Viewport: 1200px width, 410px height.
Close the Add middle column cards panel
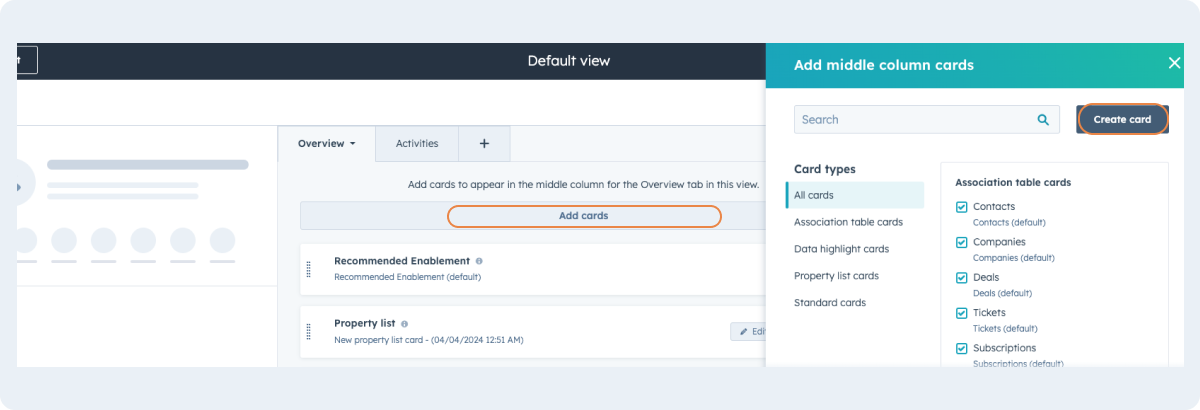1174,63
